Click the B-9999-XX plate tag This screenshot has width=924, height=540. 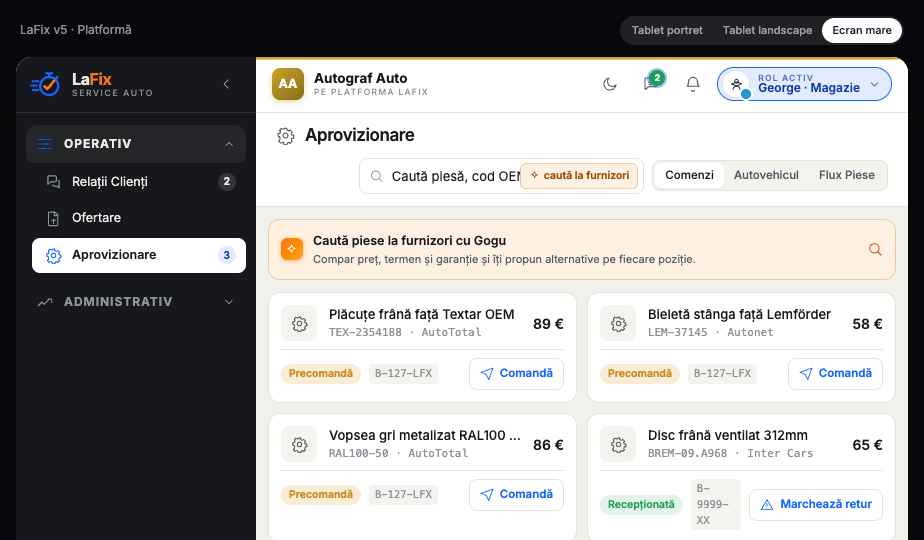tap(715, 505)
